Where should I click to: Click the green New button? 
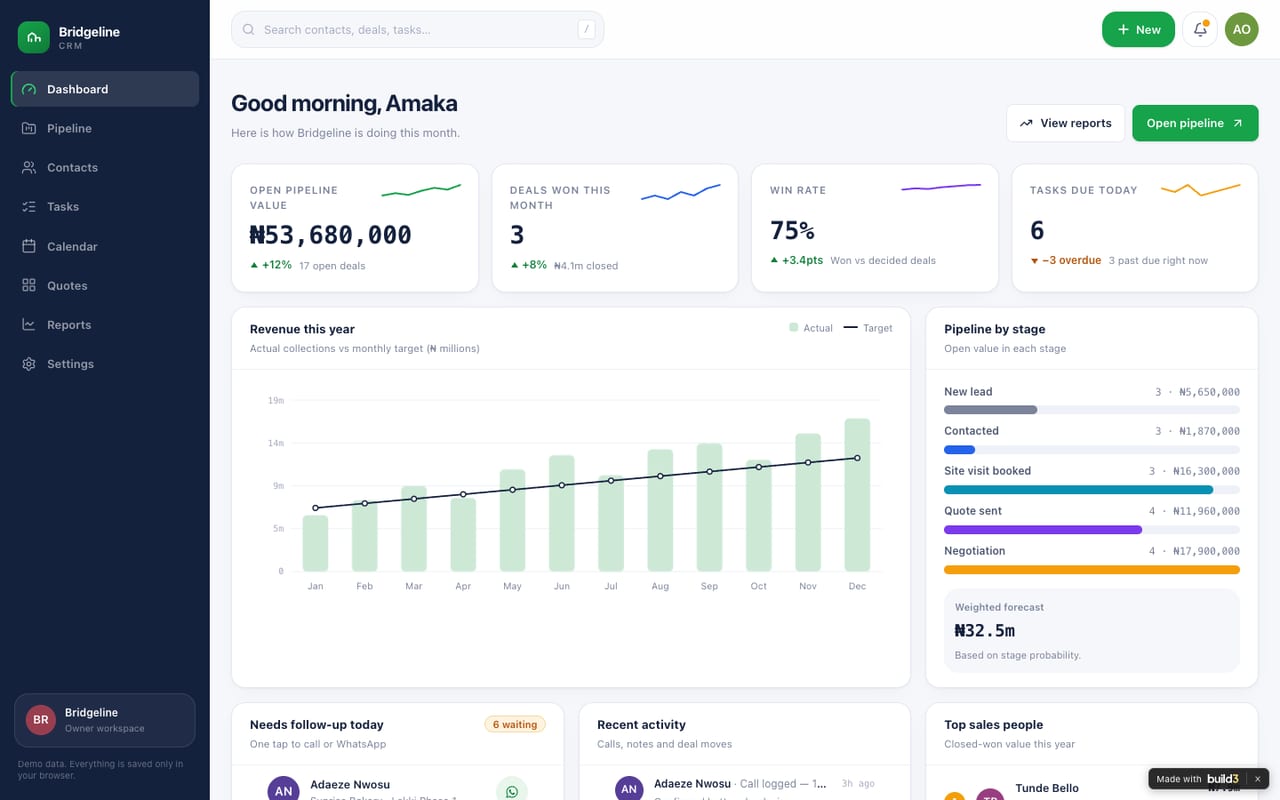(1138, 29)
